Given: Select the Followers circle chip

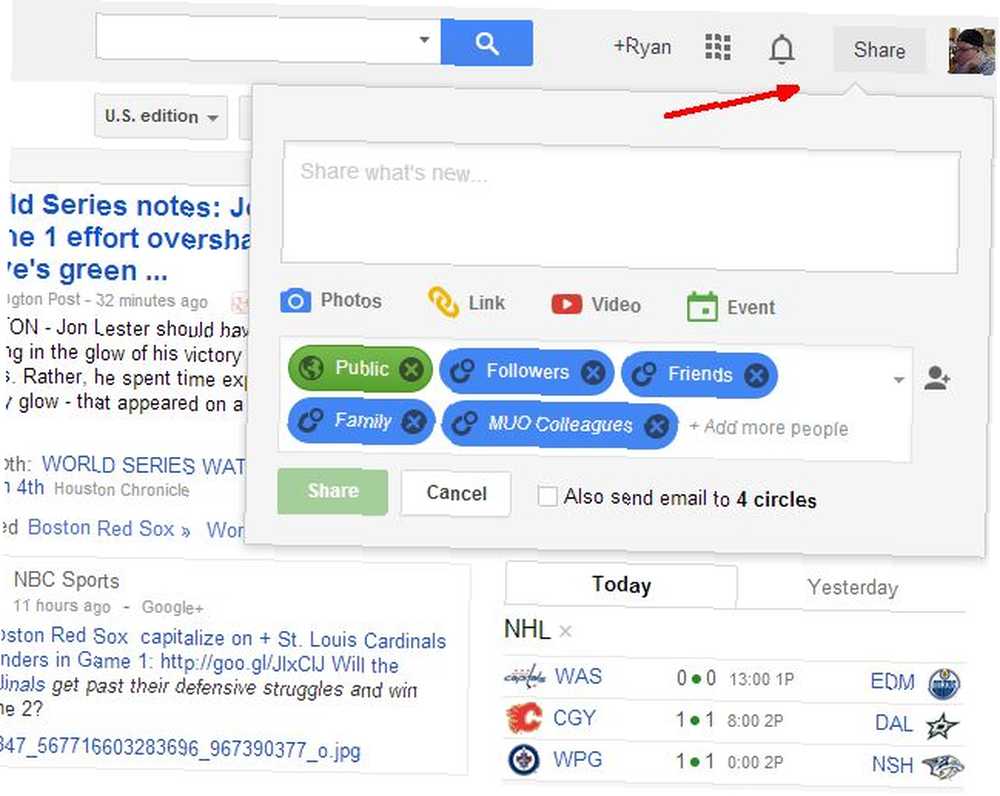Looking at the screenshot, I should 527,371.
